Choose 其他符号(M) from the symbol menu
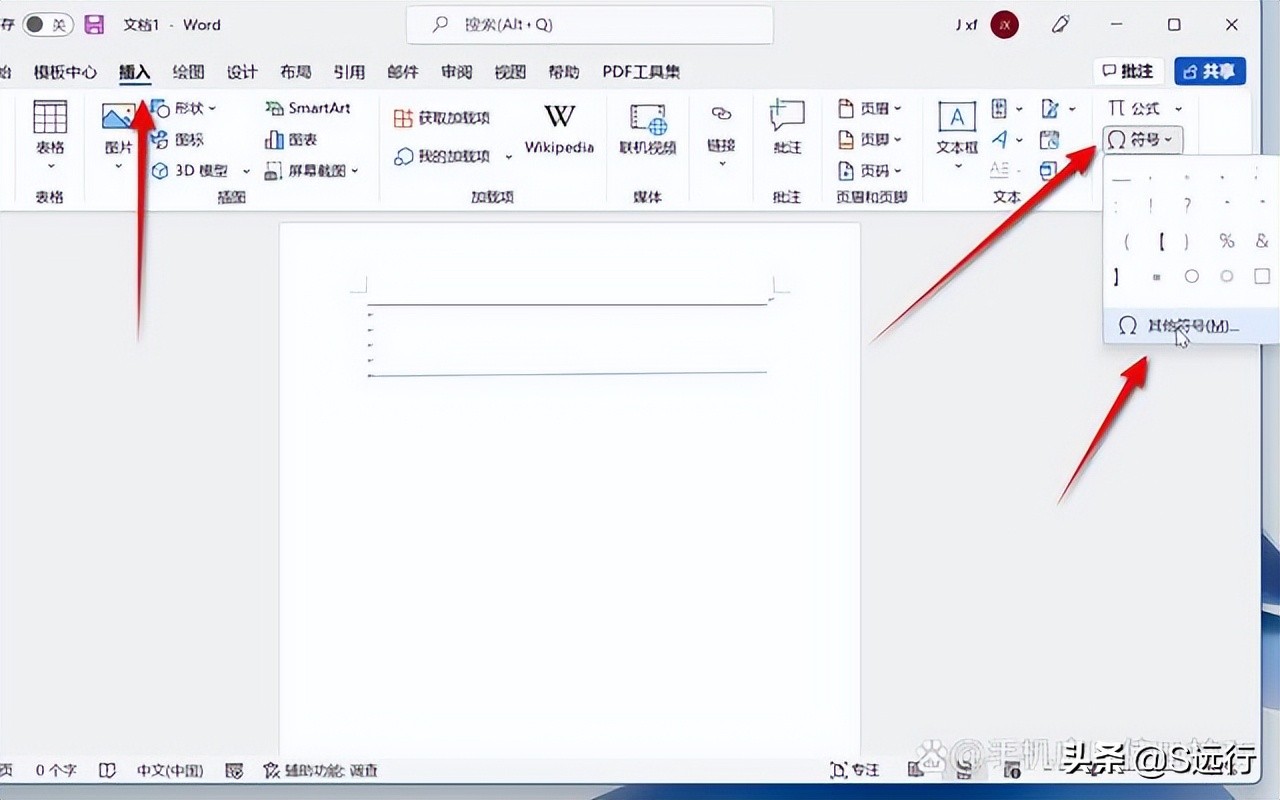The height and width of the screenshot is (800, 1280). (x=1185, y=325)
